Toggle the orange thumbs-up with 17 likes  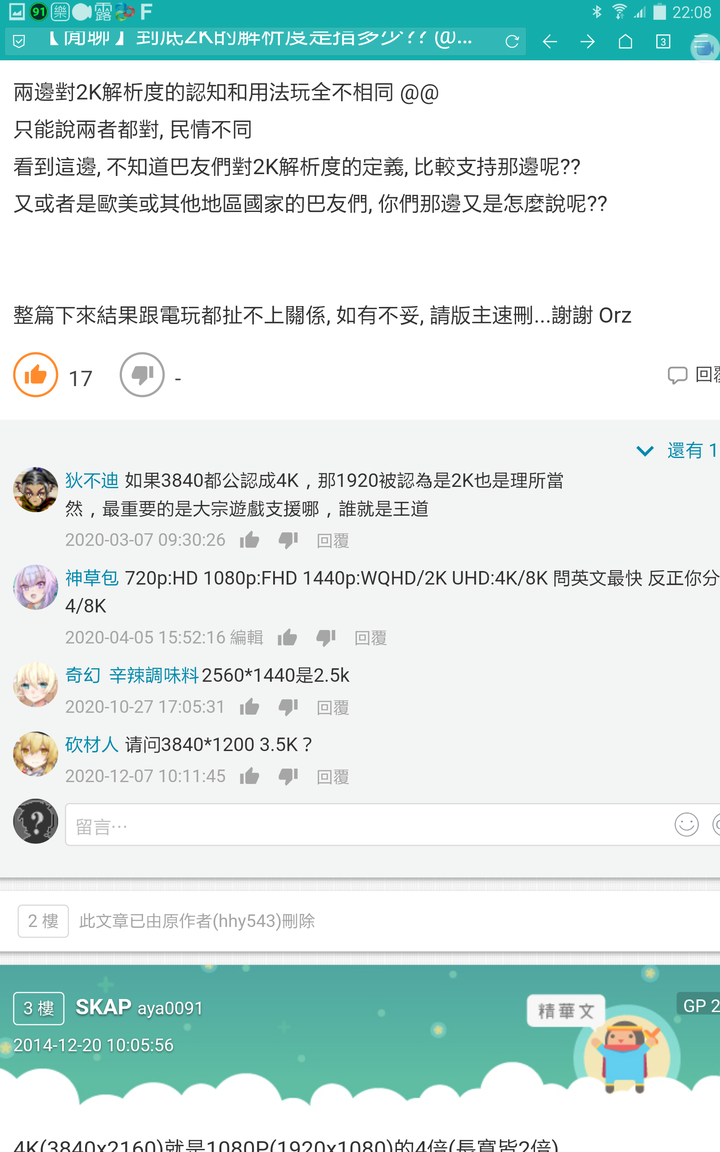click(35, 375)
